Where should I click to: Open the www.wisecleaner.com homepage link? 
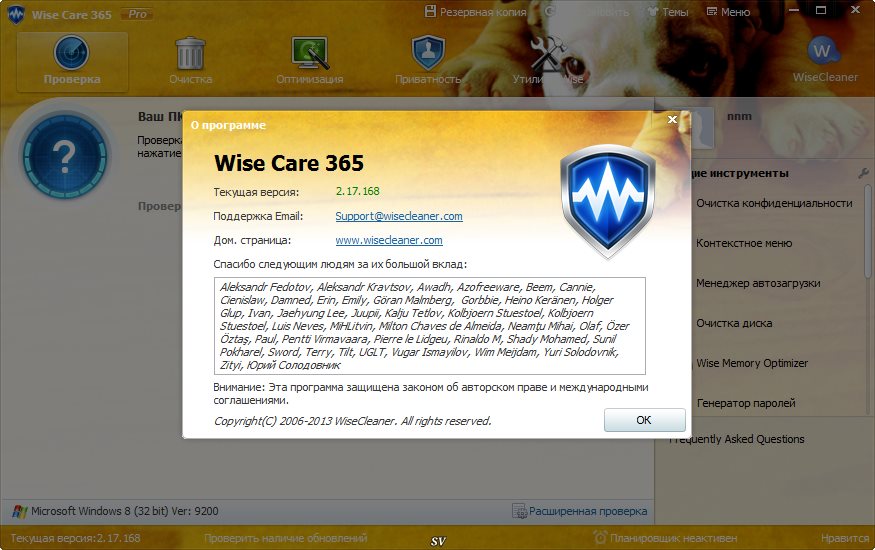(389, 240)
